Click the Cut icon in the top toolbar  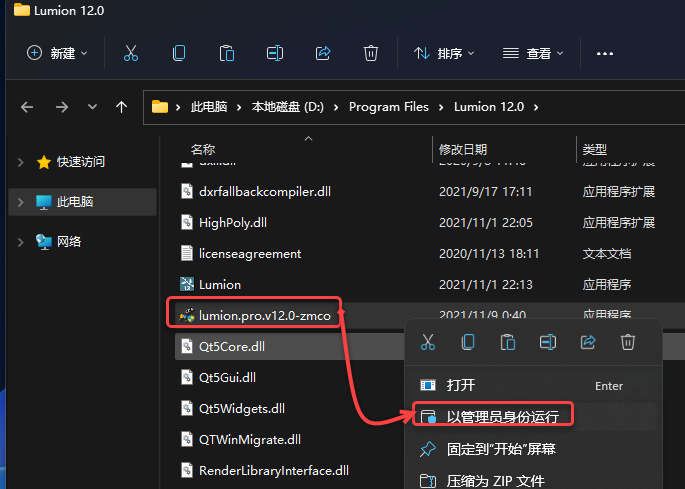(x=131, y=53)
